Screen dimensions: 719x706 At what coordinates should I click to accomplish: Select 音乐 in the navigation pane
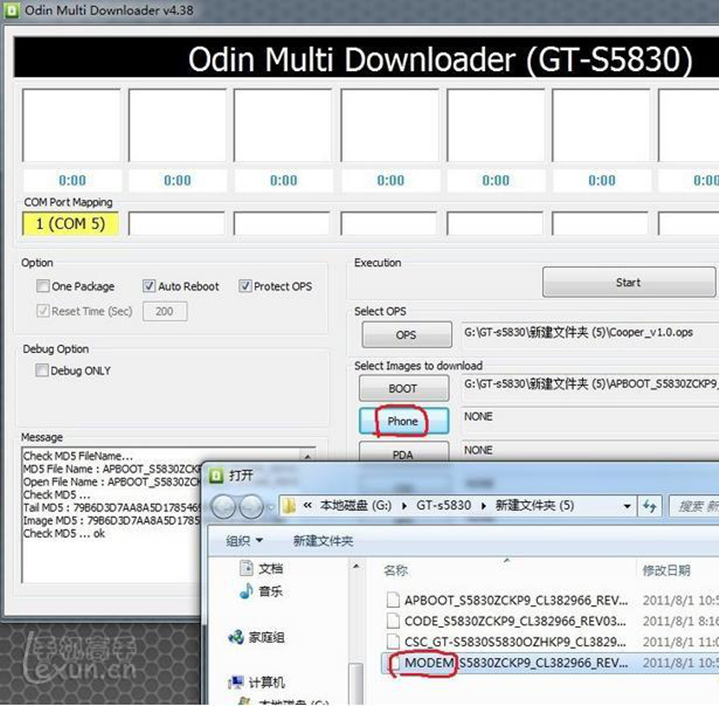click(271, 591)
